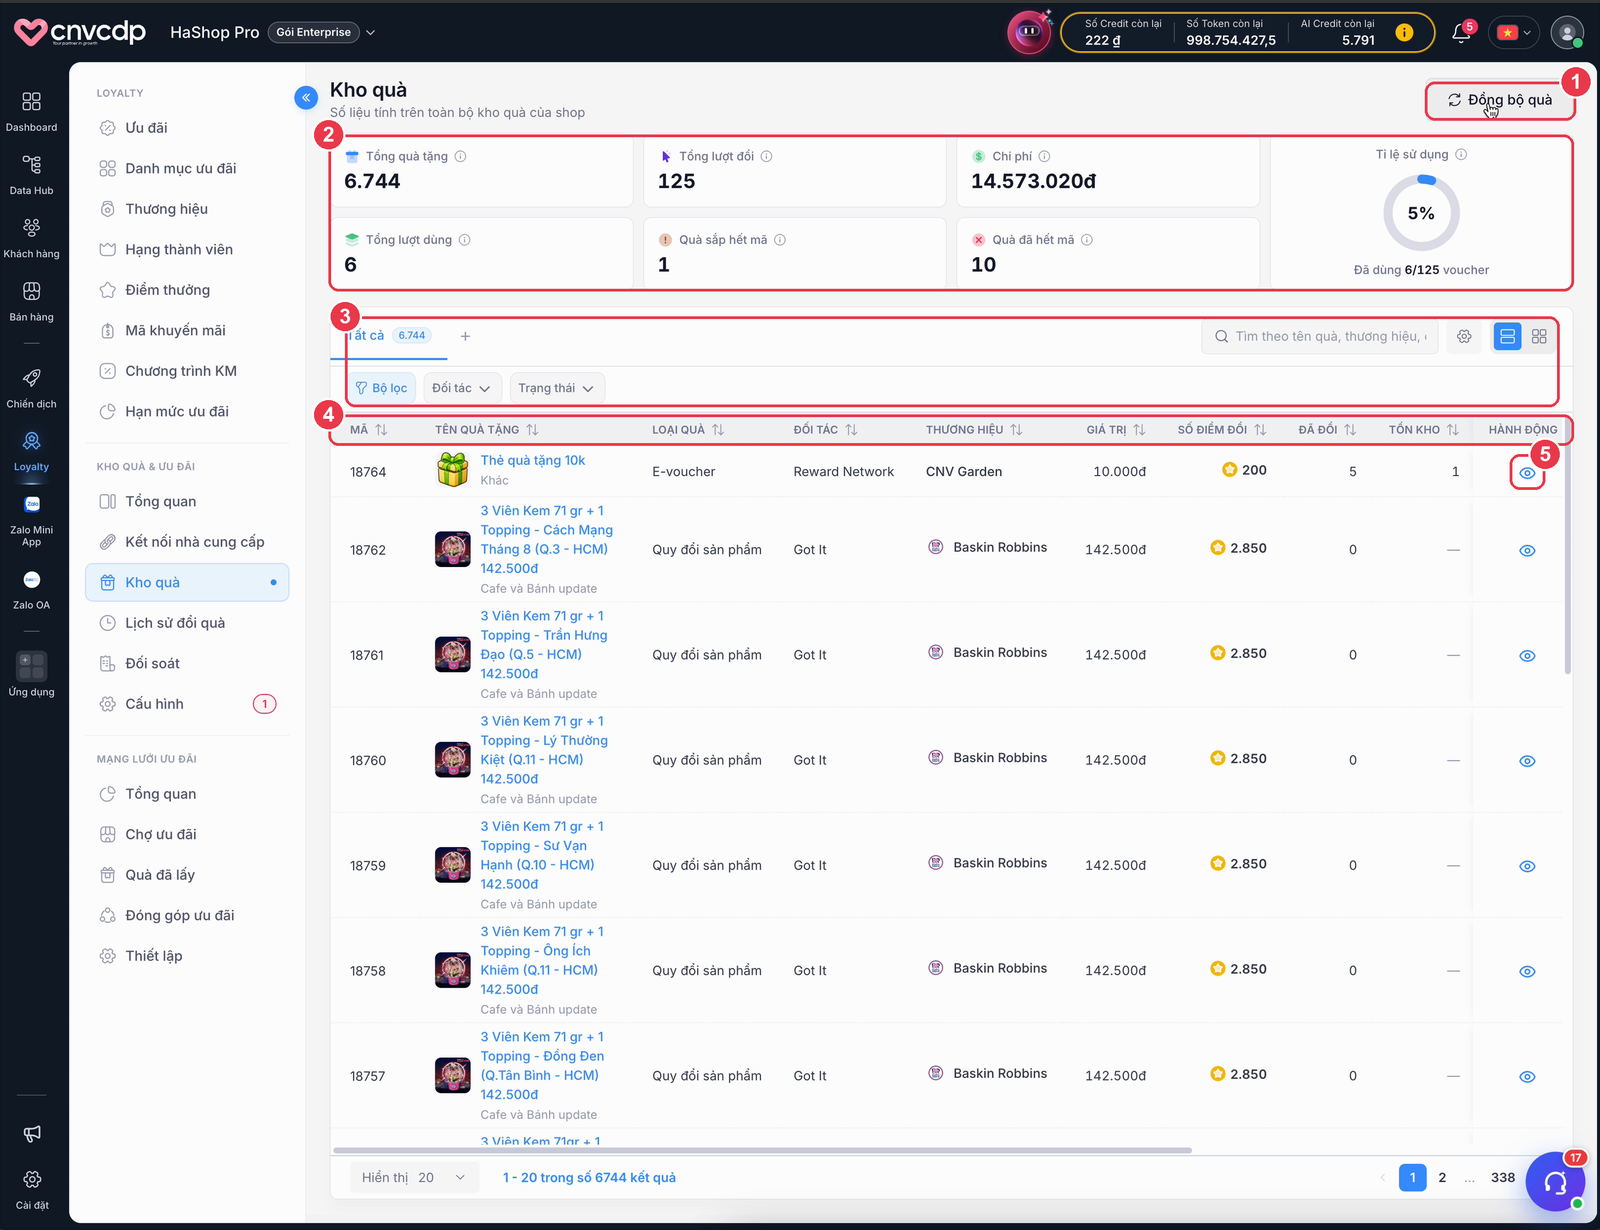Image resolution: width=1600 pixels, height=1230 pixels.
Task: Open Lịch sử đổi quà menu item
Action: 186,623
